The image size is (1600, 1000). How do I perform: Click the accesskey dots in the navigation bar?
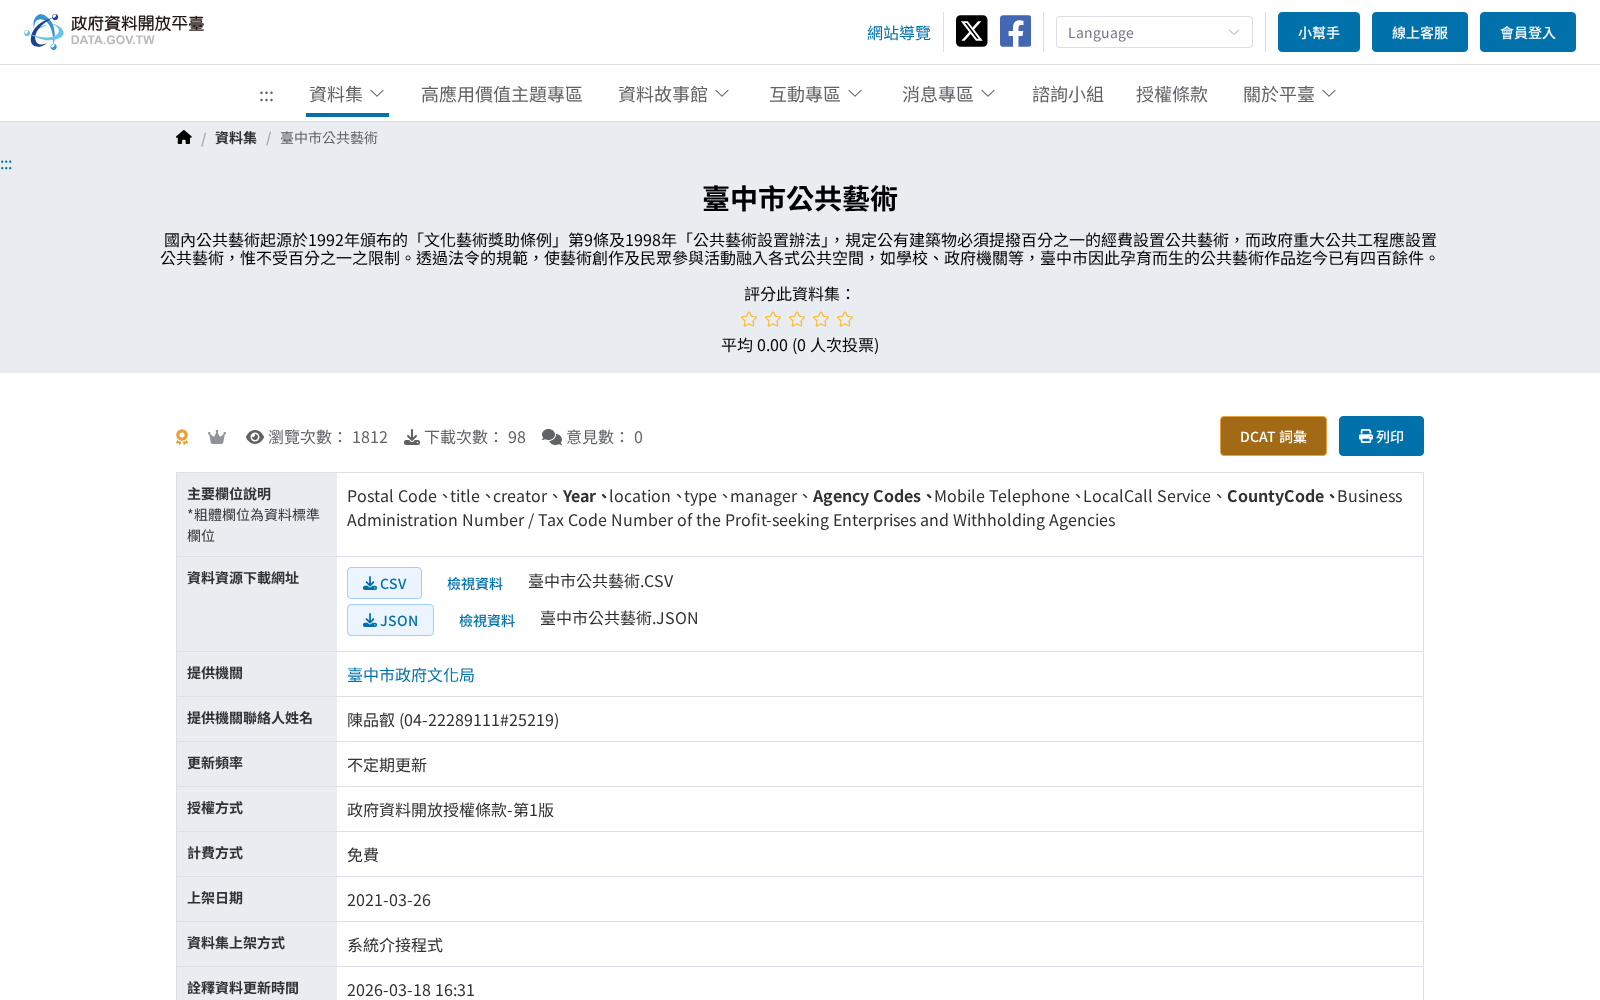tap(266, 95)
